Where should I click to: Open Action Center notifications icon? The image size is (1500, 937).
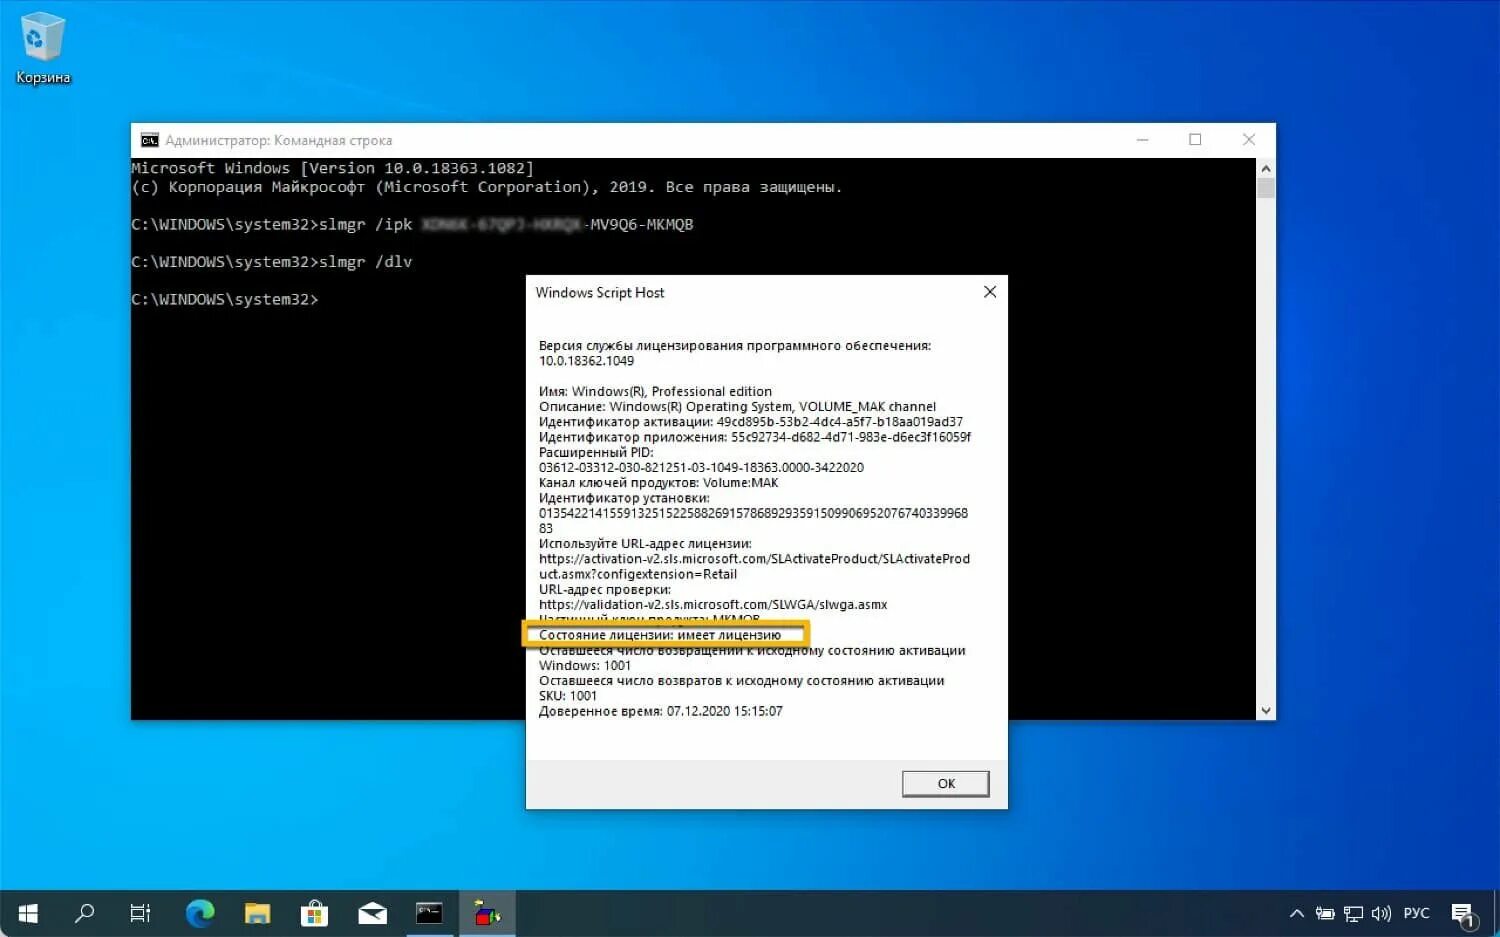(1463, 914)
